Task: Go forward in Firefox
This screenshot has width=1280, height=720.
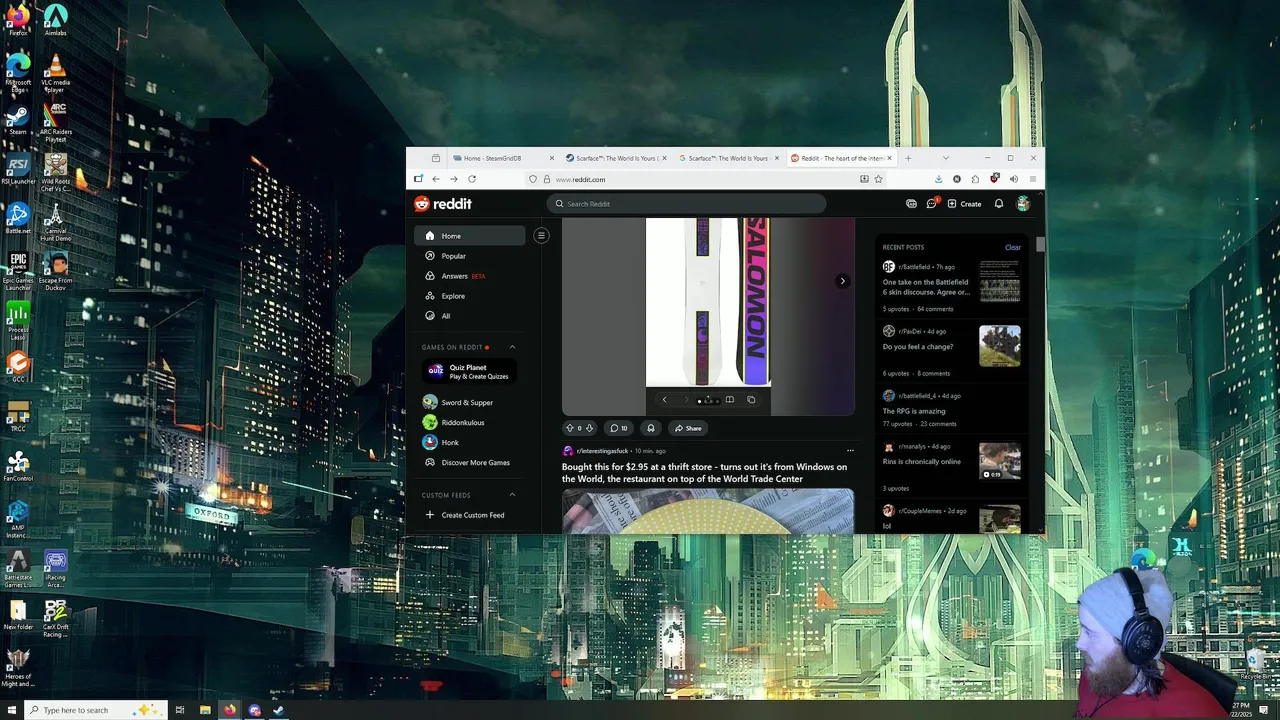Action: click(453, 179)
